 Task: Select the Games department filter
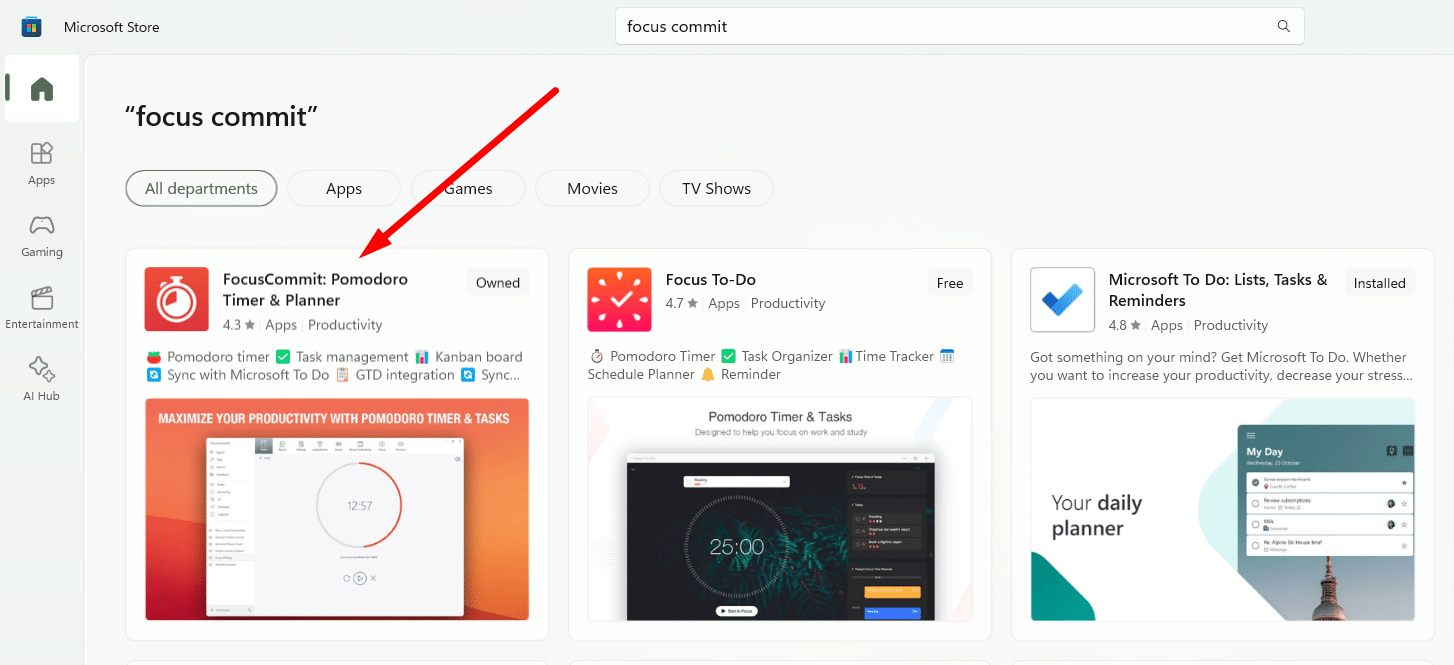468,188
